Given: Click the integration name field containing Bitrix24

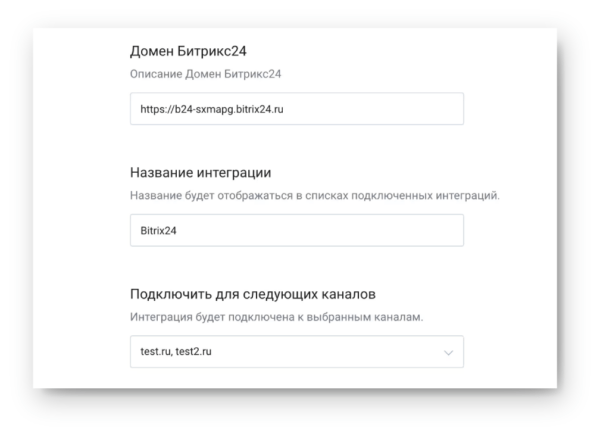Looking at the screenshot, I should coord(297,230).
